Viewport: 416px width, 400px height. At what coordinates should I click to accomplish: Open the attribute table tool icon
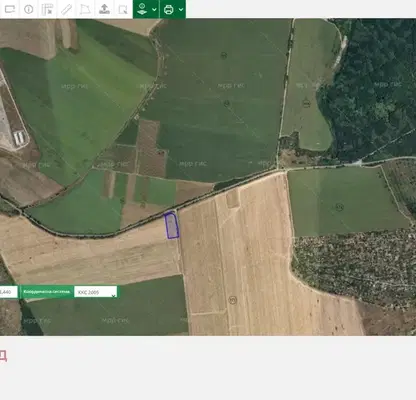coord(47,9)
